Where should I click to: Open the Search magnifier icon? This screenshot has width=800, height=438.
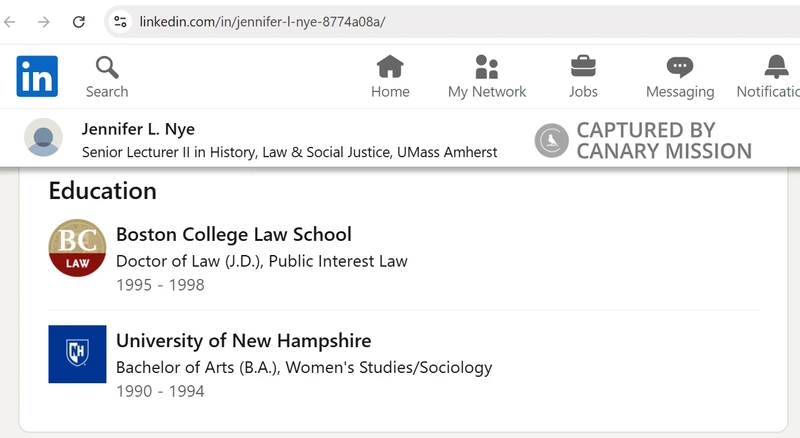click(106, 68)
